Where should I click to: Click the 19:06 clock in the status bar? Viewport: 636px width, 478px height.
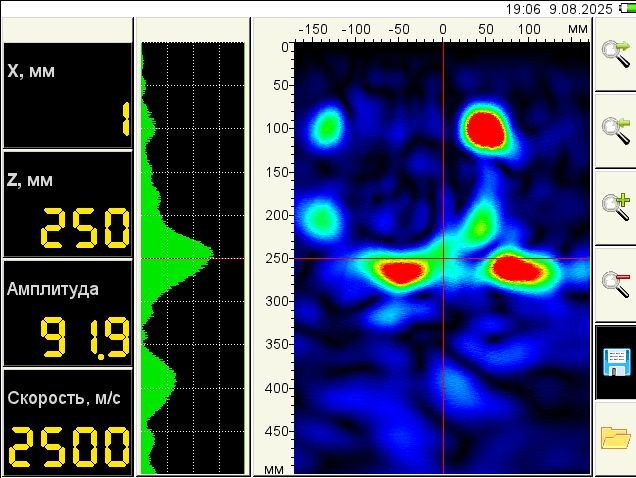tap(524, 8)
